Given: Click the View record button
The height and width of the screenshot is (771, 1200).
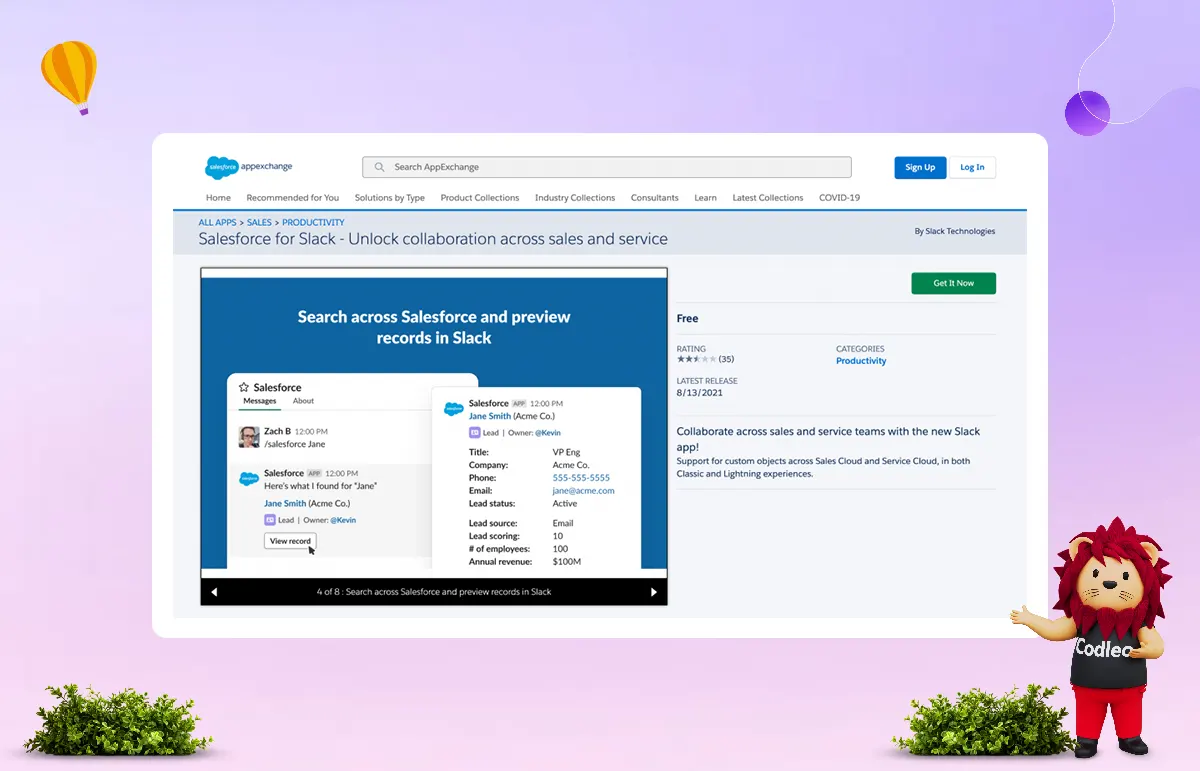Looking at the screenshot, I should coord(290,541).
